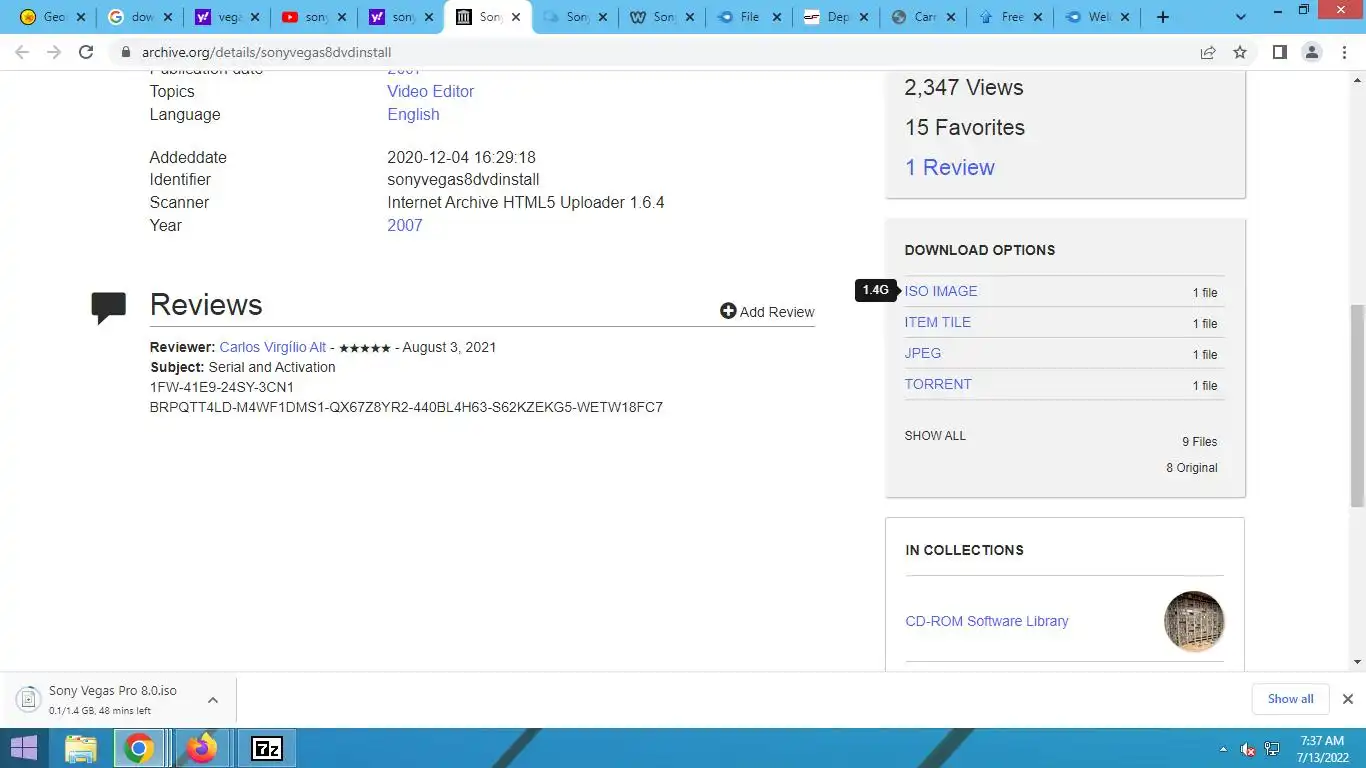Click the network tray icon
The image size is (1366, 768).
pos(1273,749)
